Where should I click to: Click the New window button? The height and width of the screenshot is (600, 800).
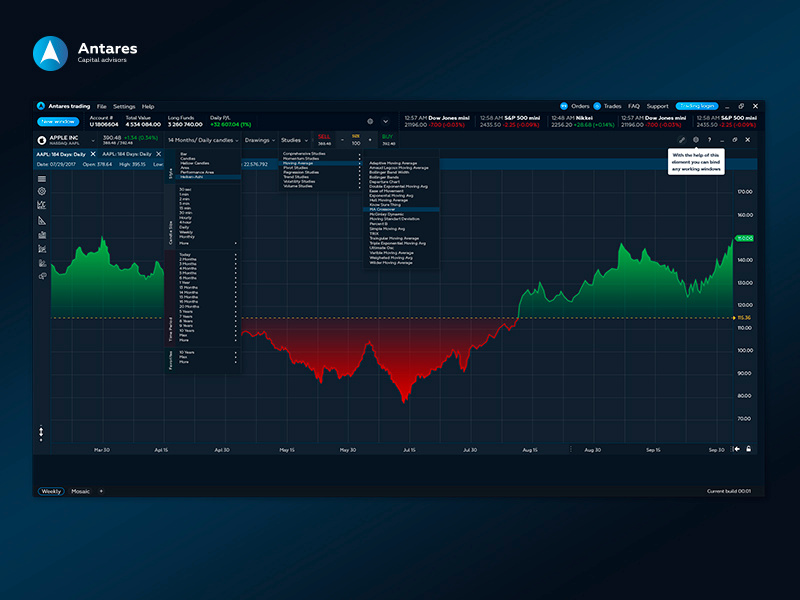58,121
